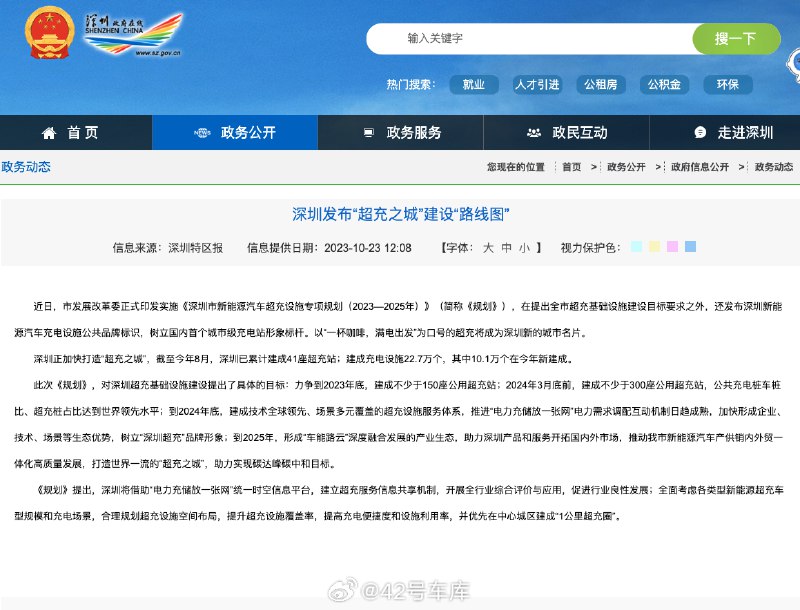Set font size to 中
Image resolution: width=800 pixels, height=610 pixels.
506,248
